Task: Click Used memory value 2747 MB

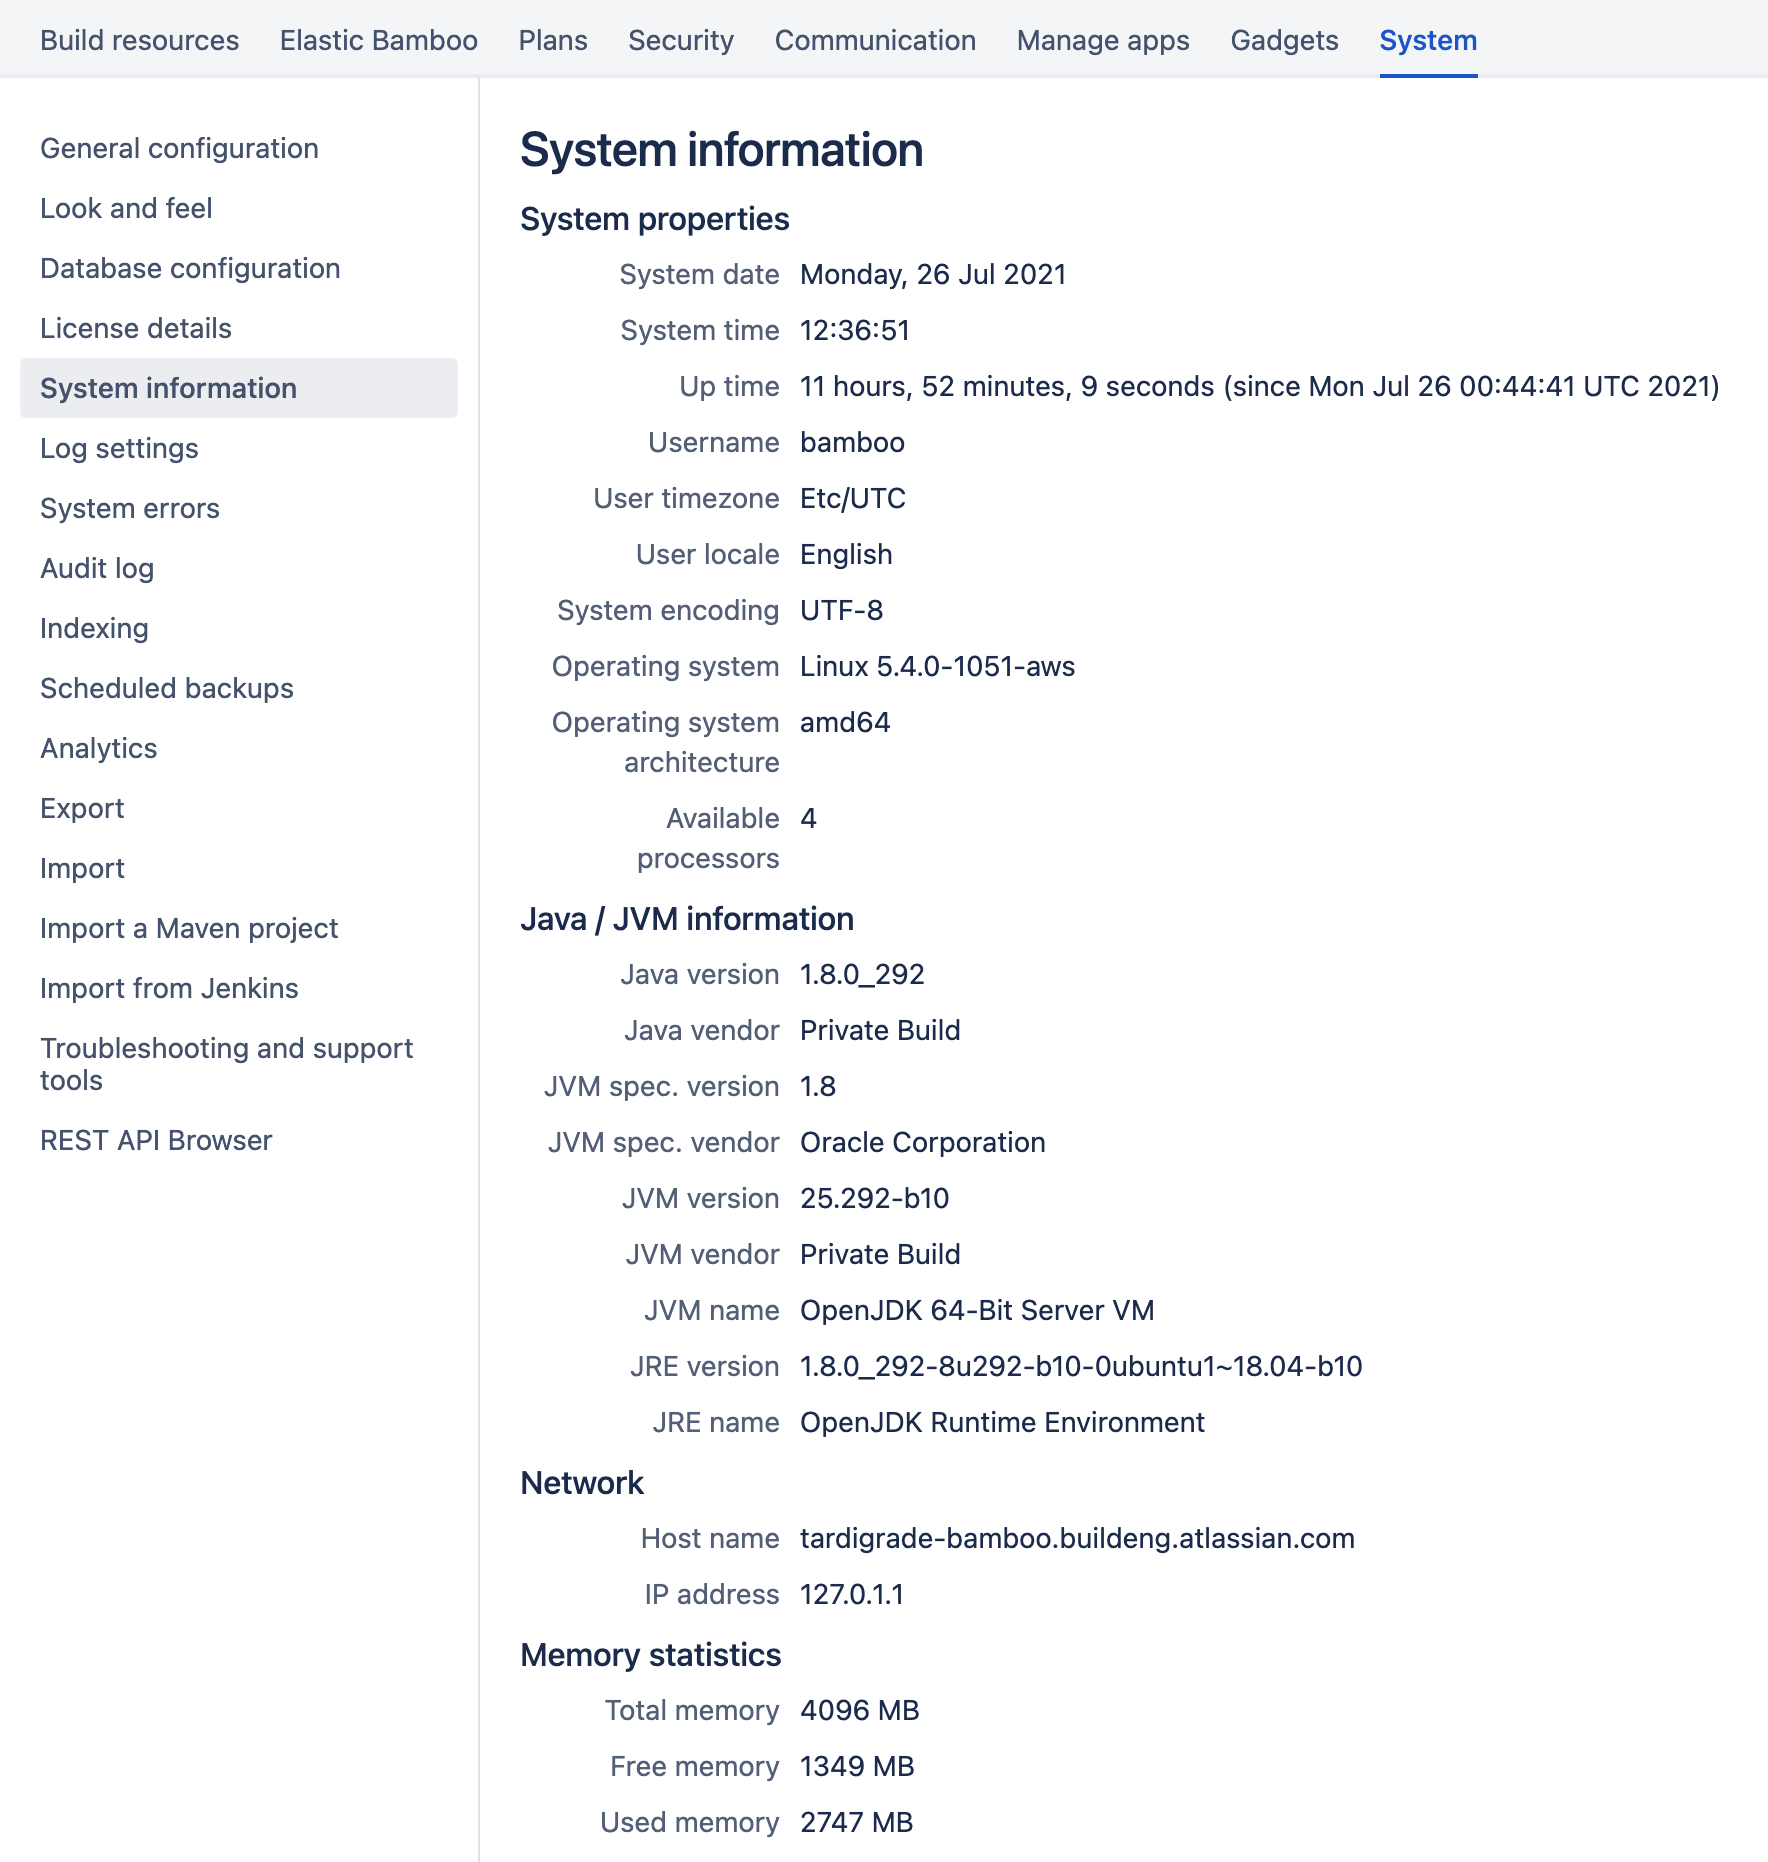Action: click(856, 1822)
